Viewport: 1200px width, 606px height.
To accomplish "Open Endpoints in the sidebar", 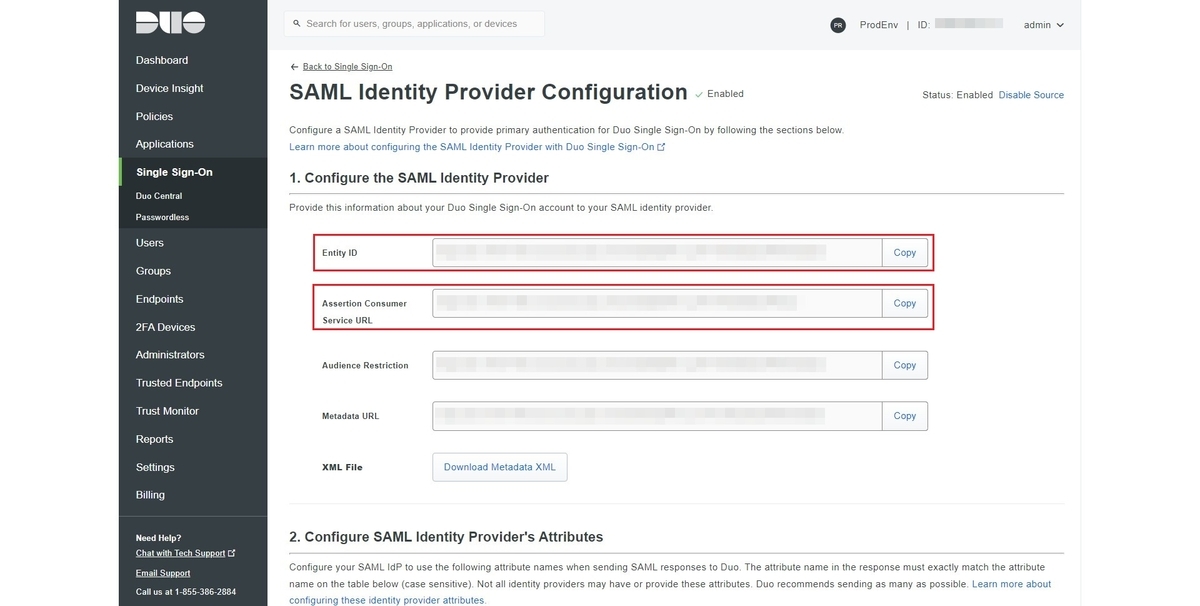I will [x=160, y=299].
